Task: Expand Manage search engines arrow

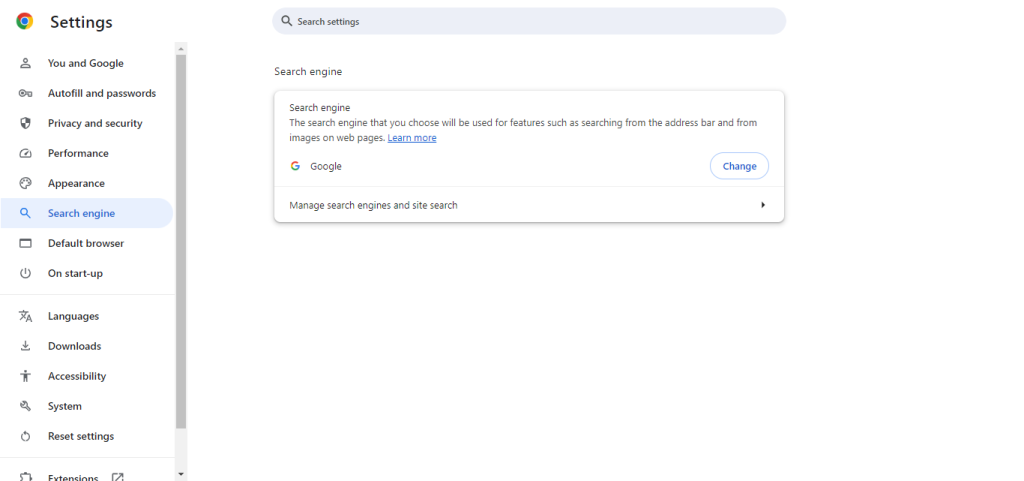Action: click(763, 205)
